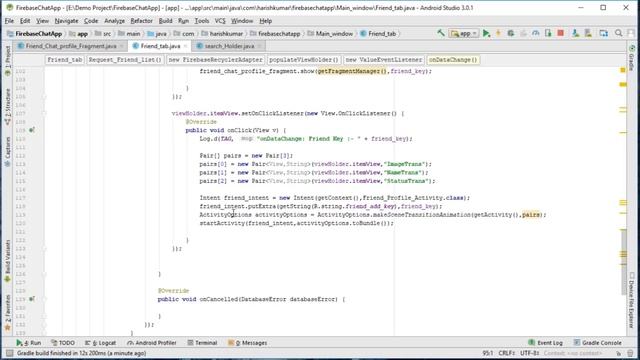Open the Structure side tool window

pyautogui.click(x=8, y=107)
